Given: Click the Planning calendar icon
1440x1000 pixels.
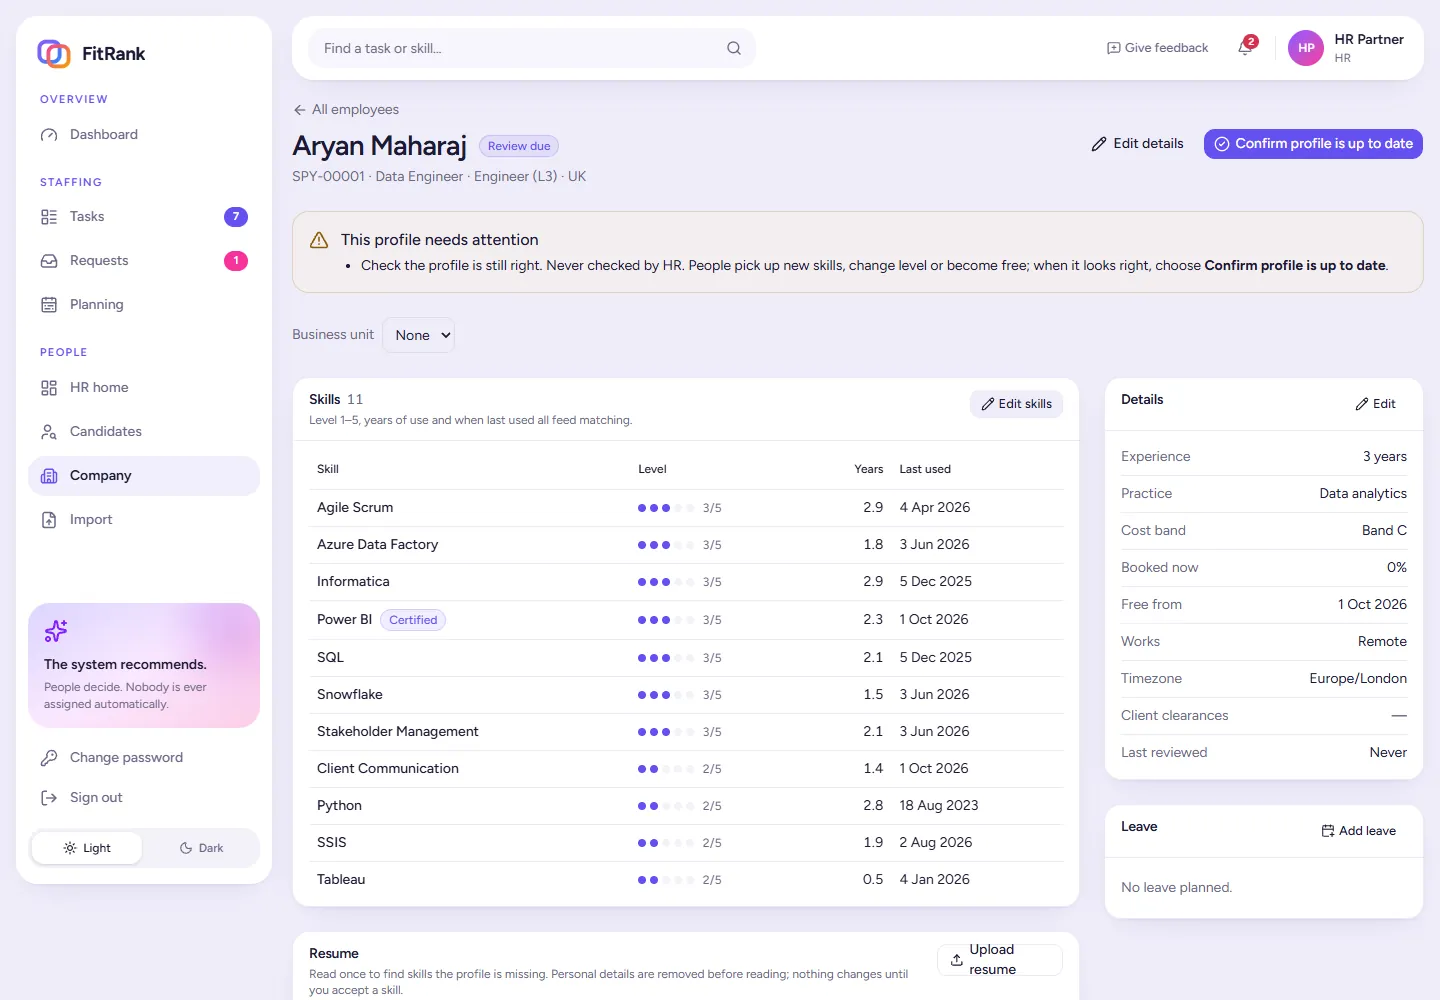Looking at the screenshot, I should tap(49, 305).
